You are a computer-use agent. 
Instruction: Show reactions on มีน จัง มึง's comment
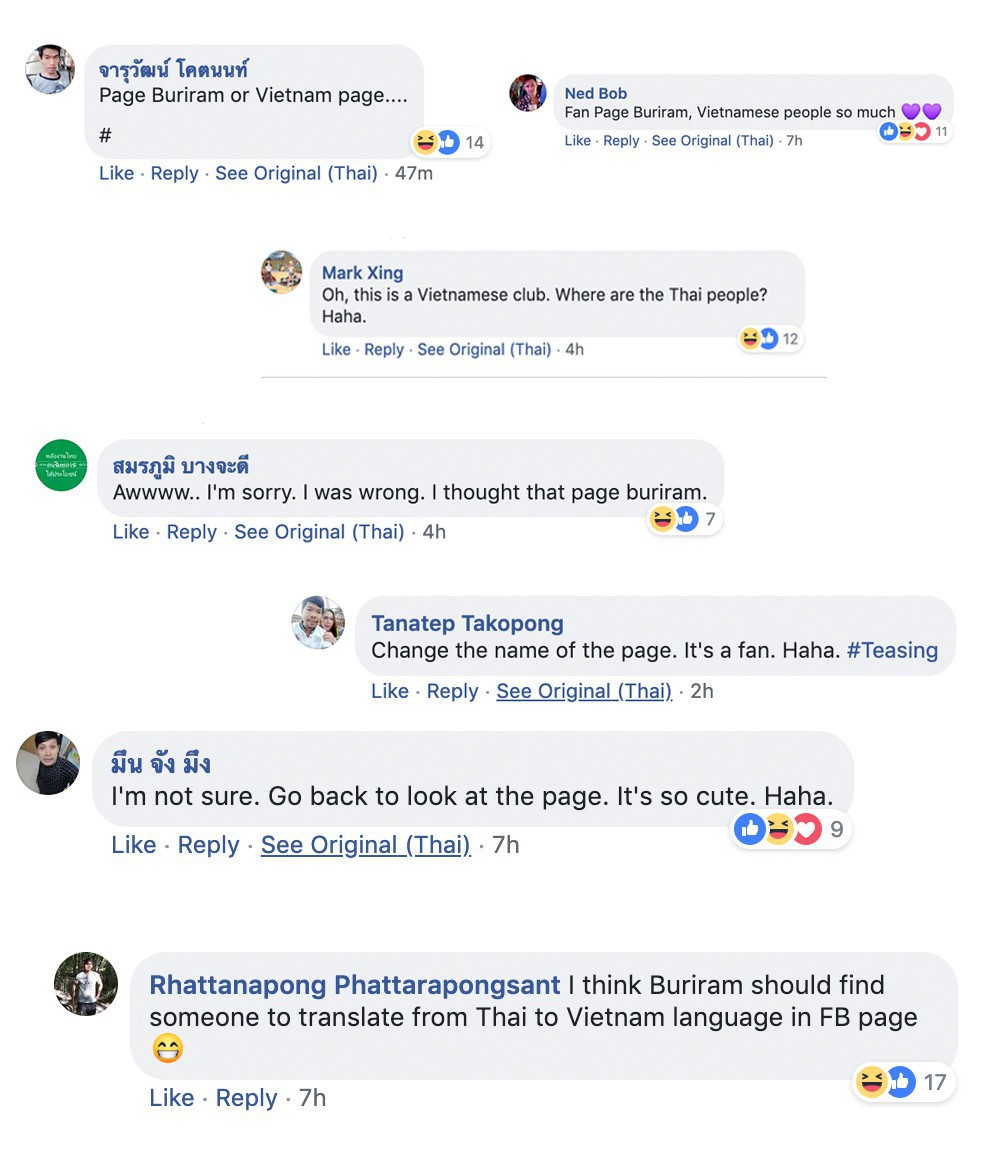point(778,829)
